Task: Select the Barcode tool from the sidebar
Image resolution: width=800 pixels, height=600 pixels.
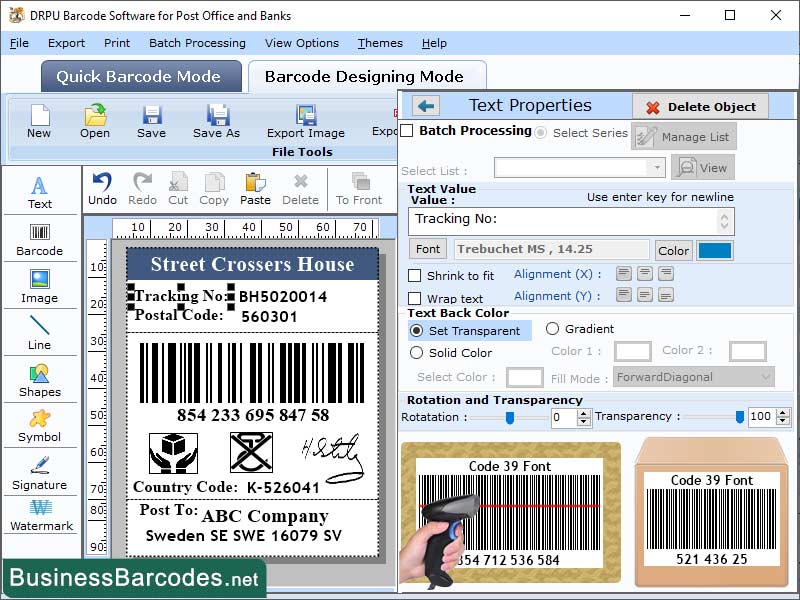Action: pyautogui.click(x=40, y=240)
